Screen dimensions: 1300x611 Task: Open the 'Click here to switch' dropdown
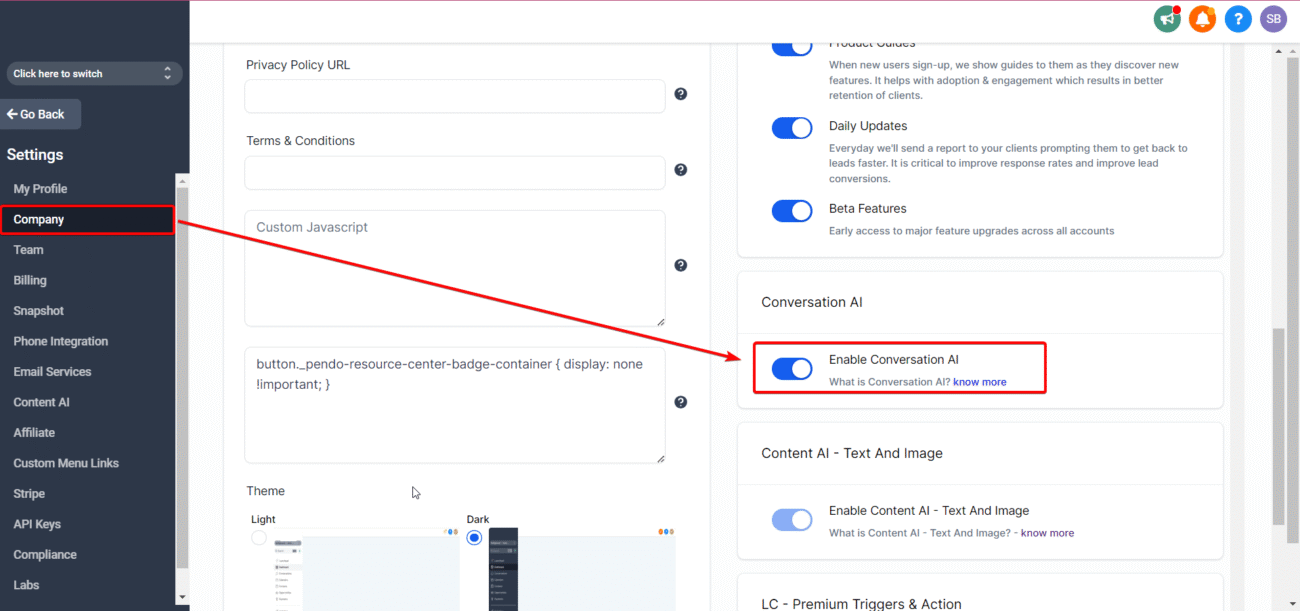click(x=93, y=73)
